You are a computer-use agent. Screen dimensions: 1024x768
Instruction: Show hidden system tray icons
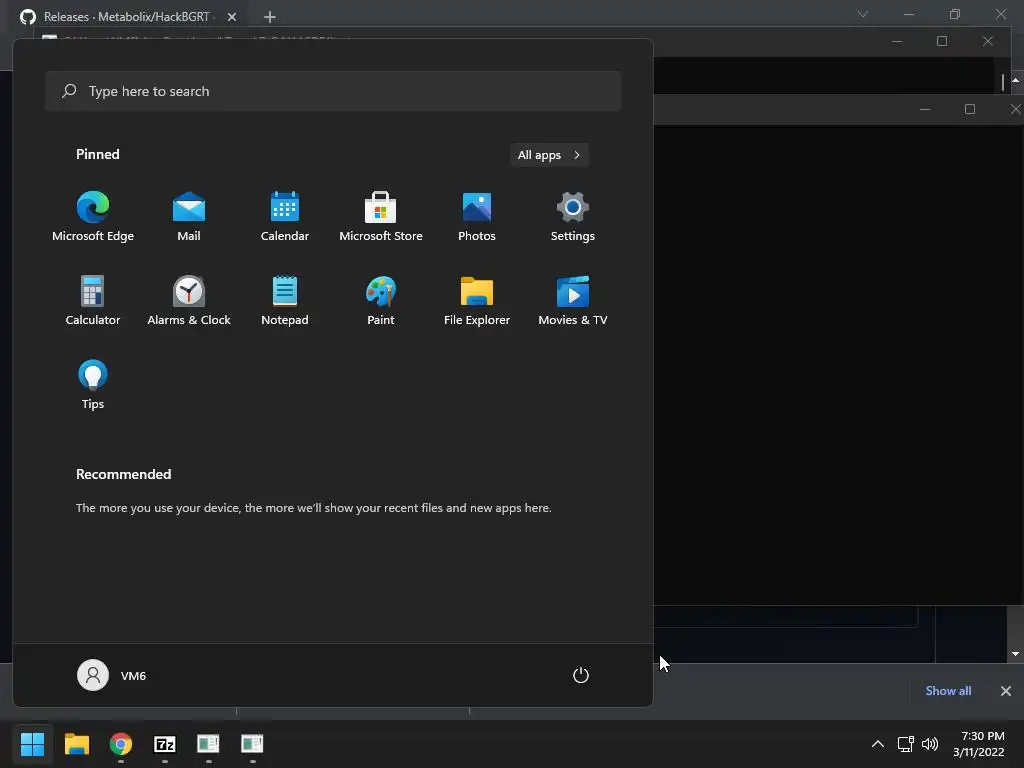tap(878, 744)
